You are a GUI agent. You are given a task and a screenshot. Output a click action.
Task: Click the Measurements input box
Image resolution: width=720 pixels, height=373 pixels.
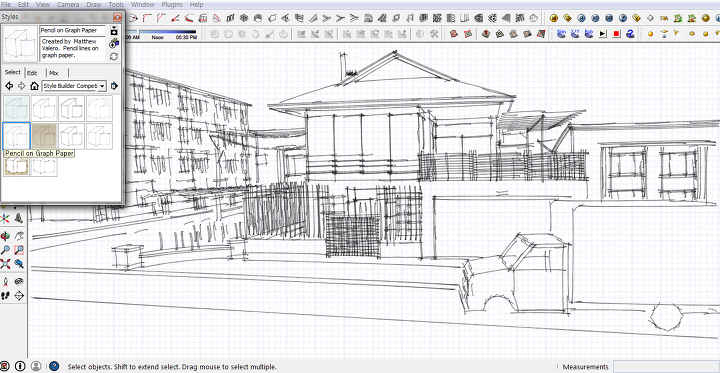pyautogui.click(x=666, y=366)
